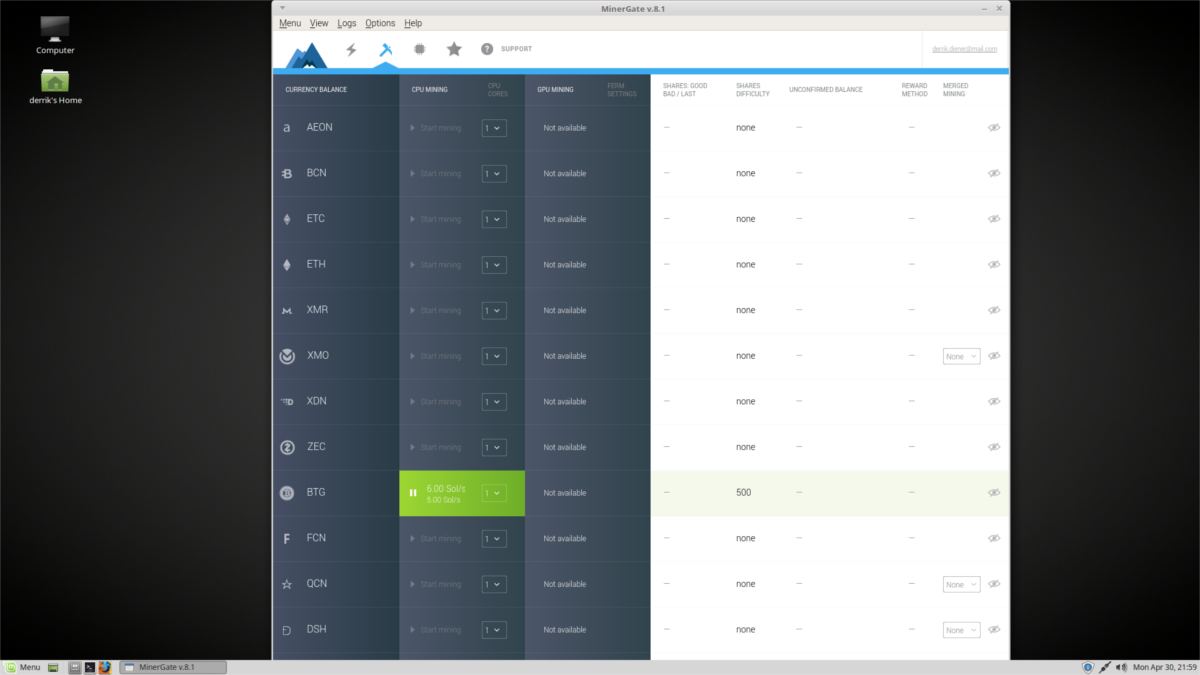Open the Logs menu
The image size is (1200, 675).
[347, 23]
